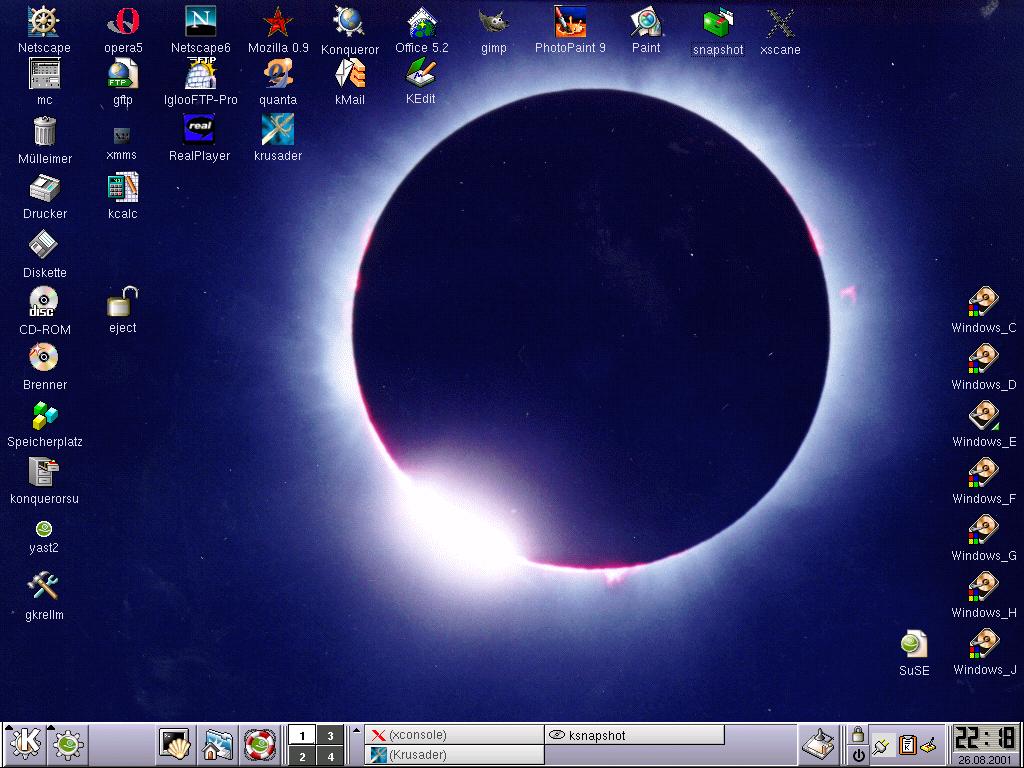Launch the yast2 desktop icon
The height and width of the screenshot is (768, 1024).
pyautogui.click(x=44, y=529)
